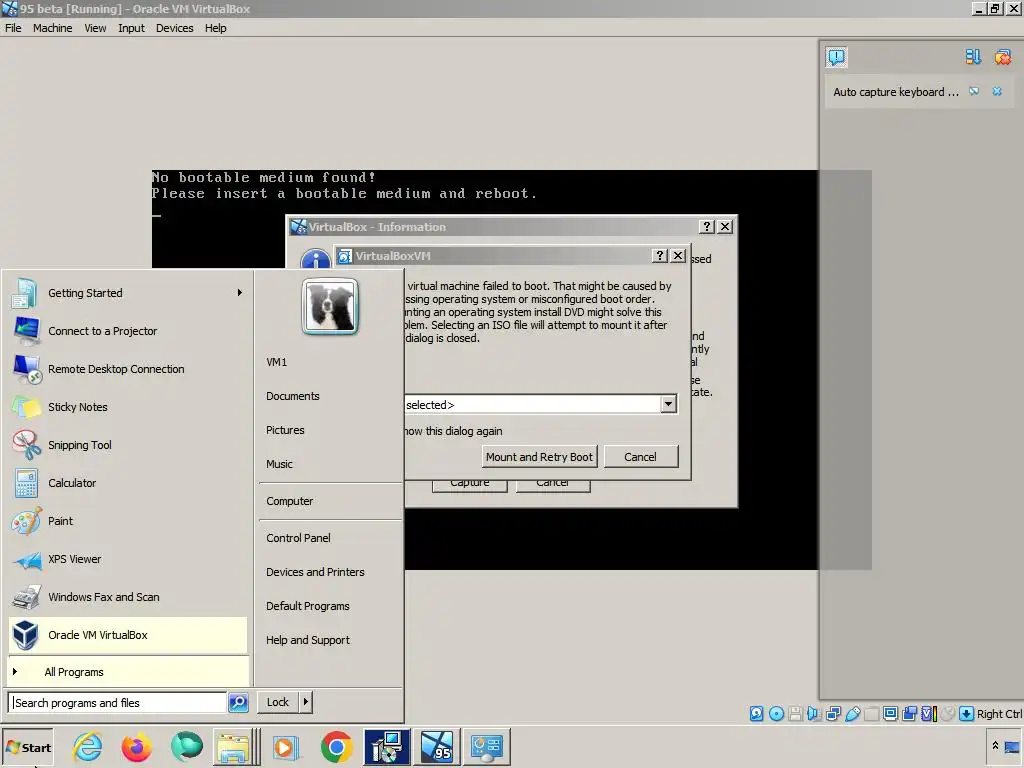The image size is (1024, 768).
Task: Click Mount and Retry Boot button
Action: tap(539, 456)
